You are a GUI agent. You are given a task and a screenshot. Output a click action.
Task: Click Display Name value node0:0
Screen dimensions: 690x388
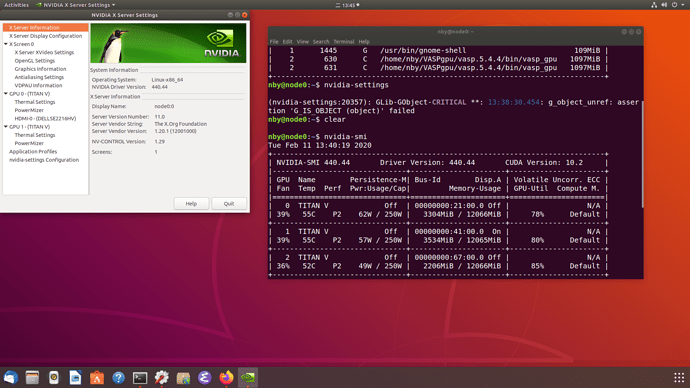pyautogui.click(x=164, y=106)
